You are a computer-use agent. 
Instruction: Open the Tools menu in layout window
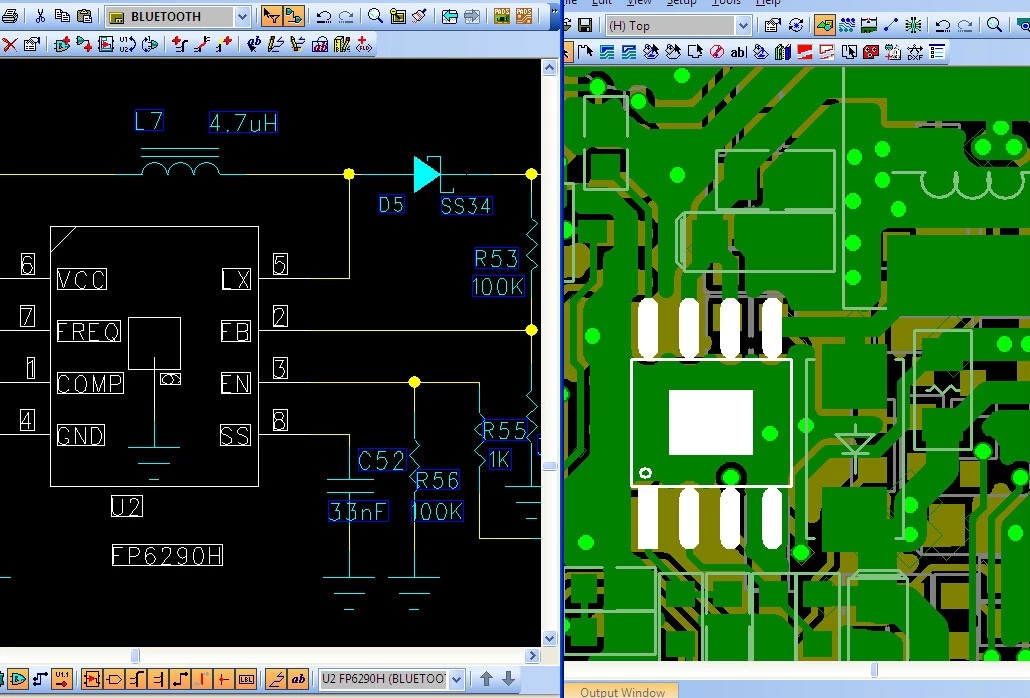coord(726,3)
